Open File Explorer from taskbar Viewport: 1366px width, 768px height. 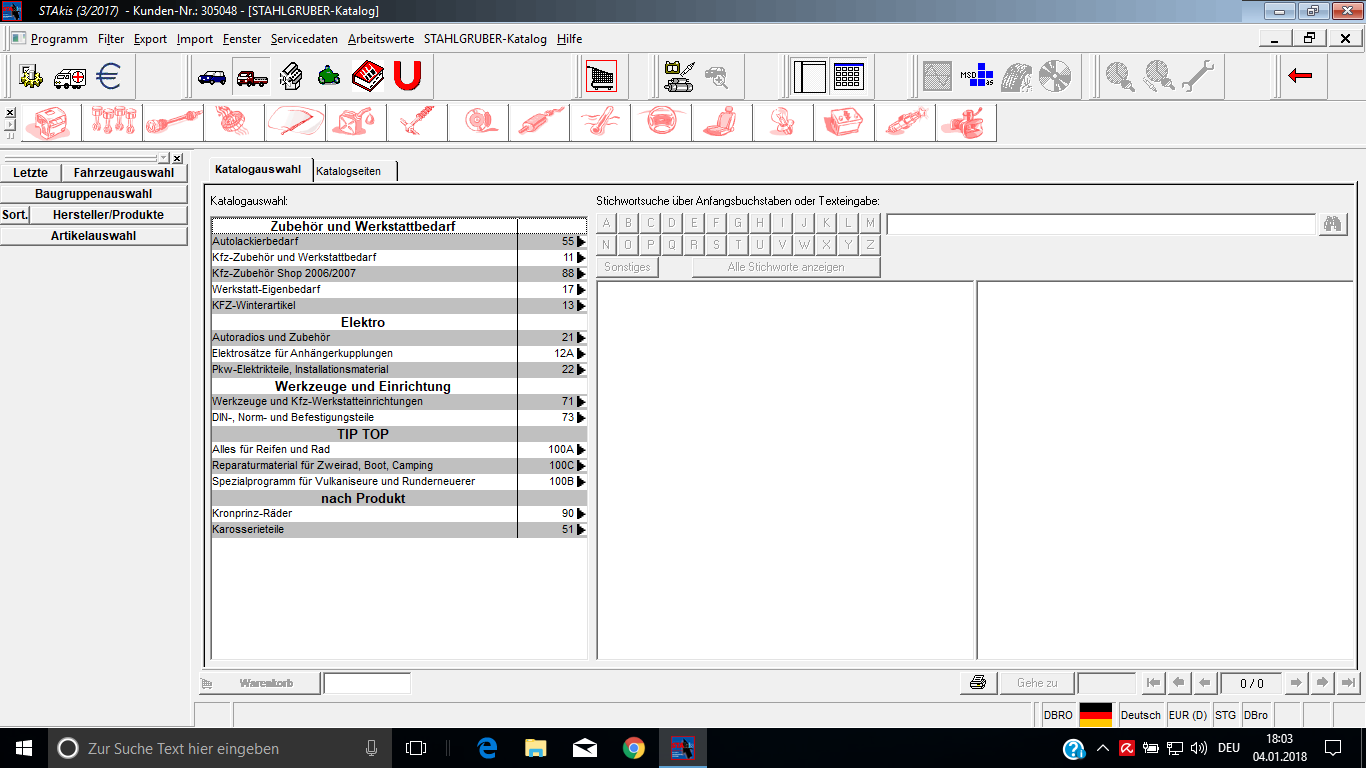[x=536, y=748]
